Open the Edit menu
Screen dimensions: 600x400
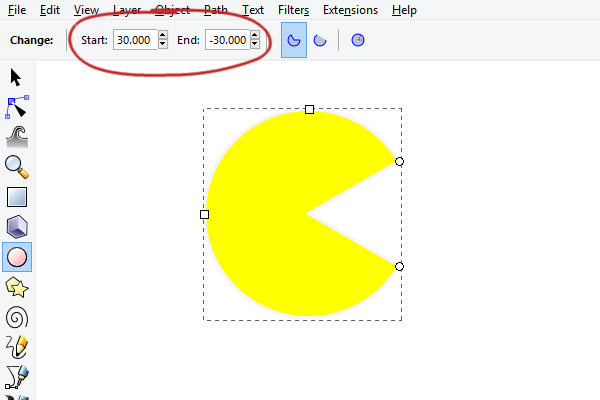50,10
